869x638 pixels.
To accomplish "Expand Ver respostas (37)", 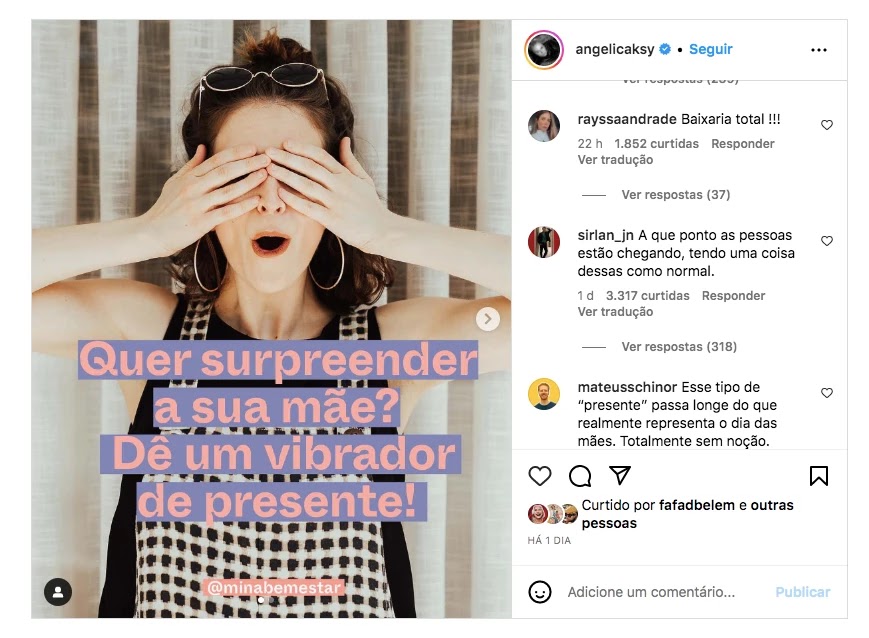I will (x=676, y=195).
